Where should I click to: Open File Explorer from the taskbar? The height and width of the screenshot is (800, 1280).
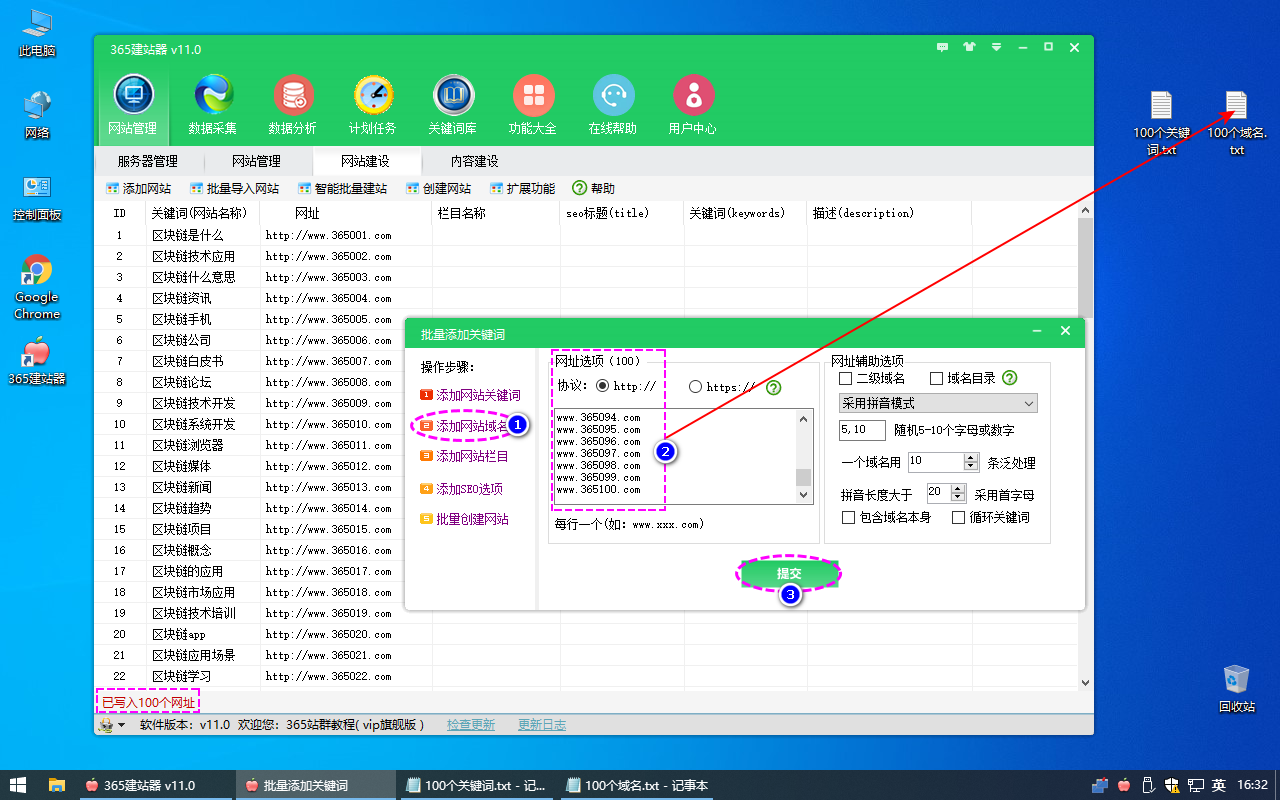(57, 785)
